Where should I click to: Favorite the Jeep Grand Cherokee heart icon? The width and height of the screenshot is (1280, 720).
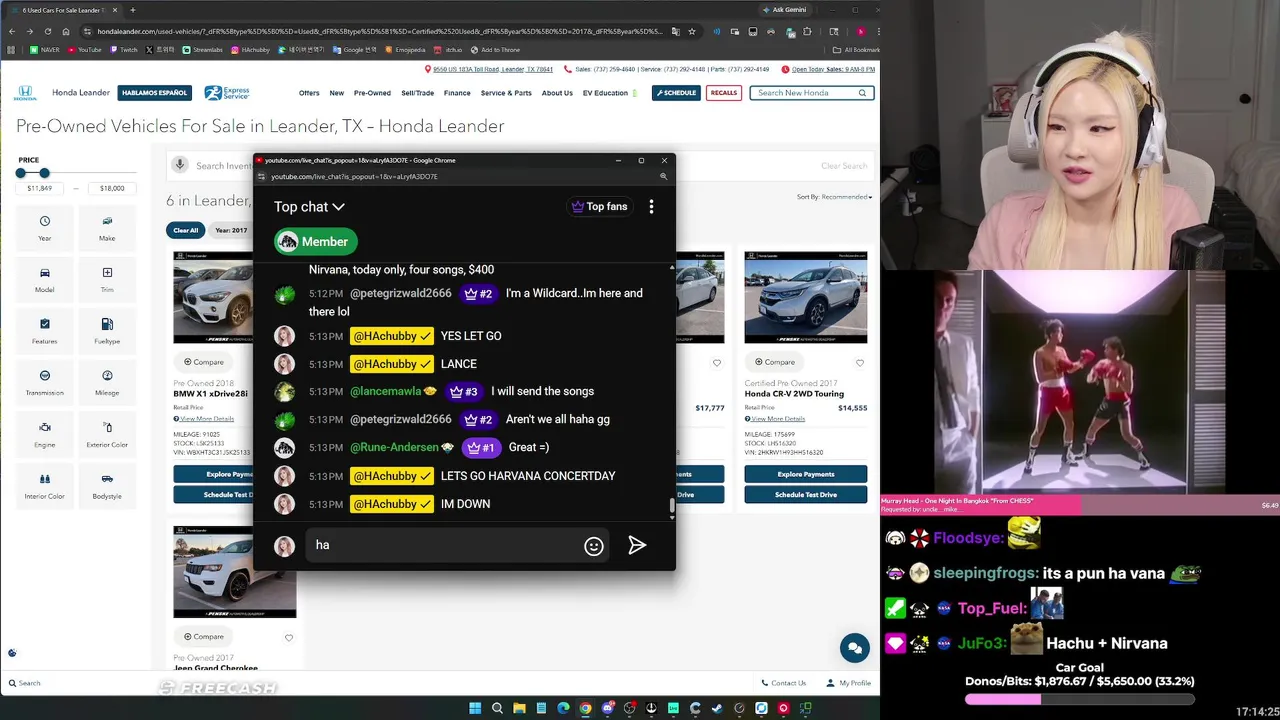coord(289,637)
